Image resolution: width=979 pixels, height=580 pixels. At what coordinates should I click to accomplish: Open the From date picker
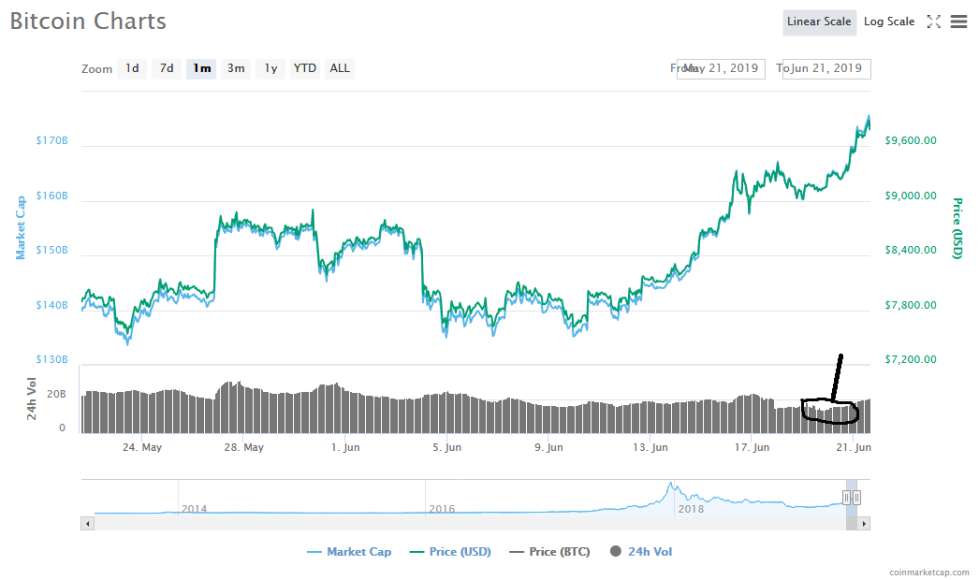point(721,68)
